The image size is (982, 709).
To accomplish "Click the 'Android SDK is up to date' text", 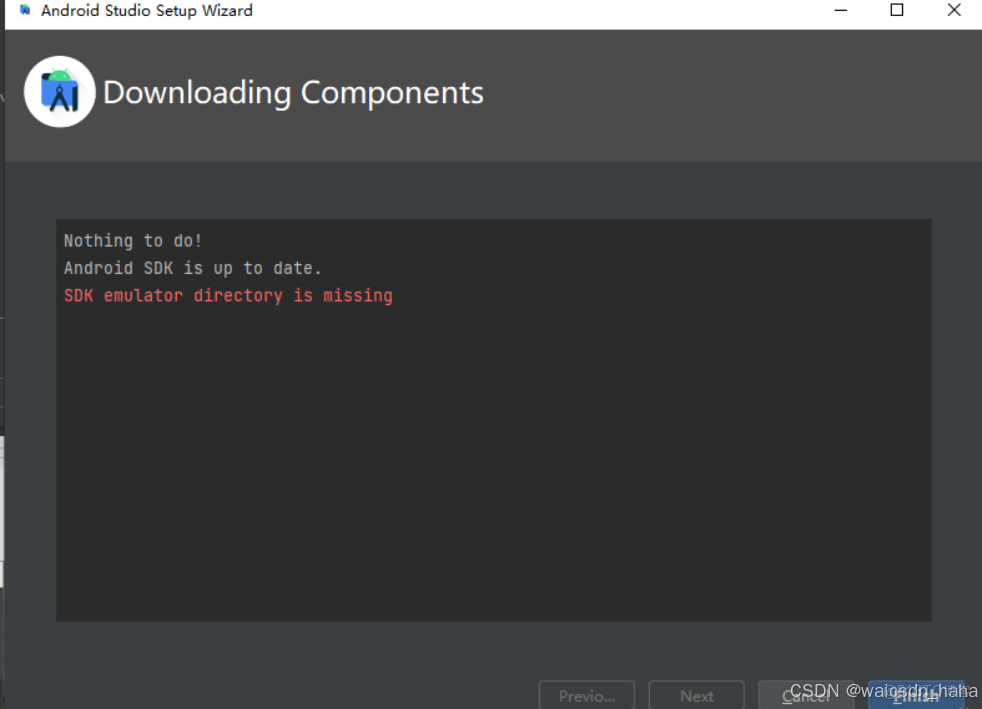I will [x=193, y=267].
